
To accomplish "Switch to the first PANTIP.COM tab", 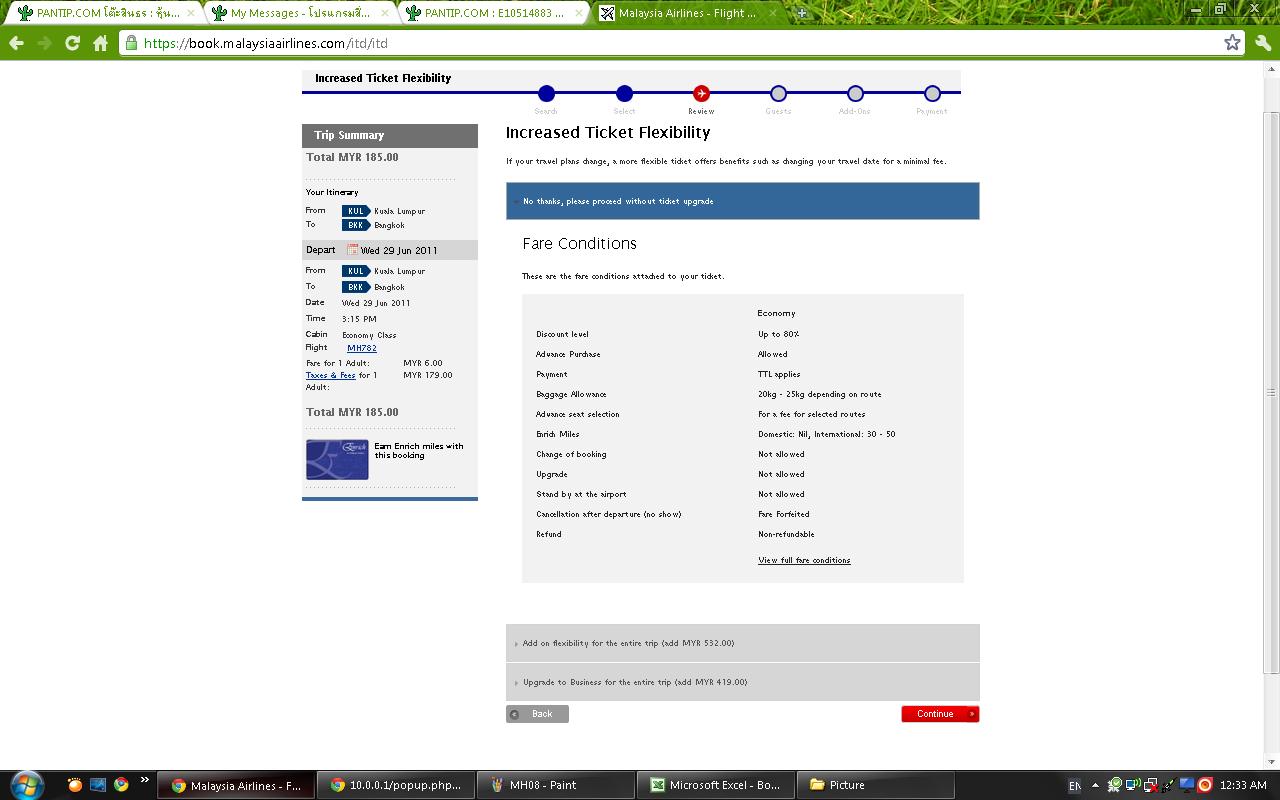I will 103,13.
